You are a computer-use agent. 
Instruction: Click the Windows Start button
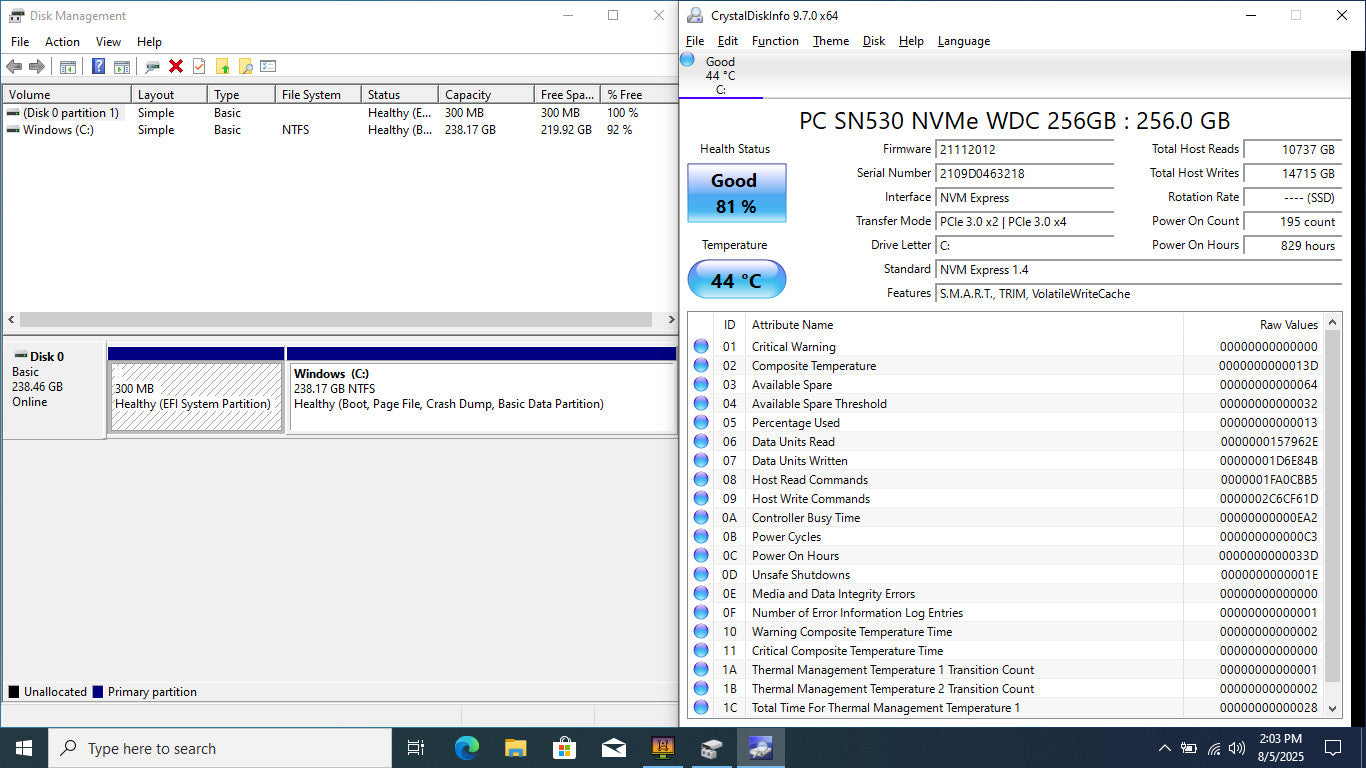point(24,748)
